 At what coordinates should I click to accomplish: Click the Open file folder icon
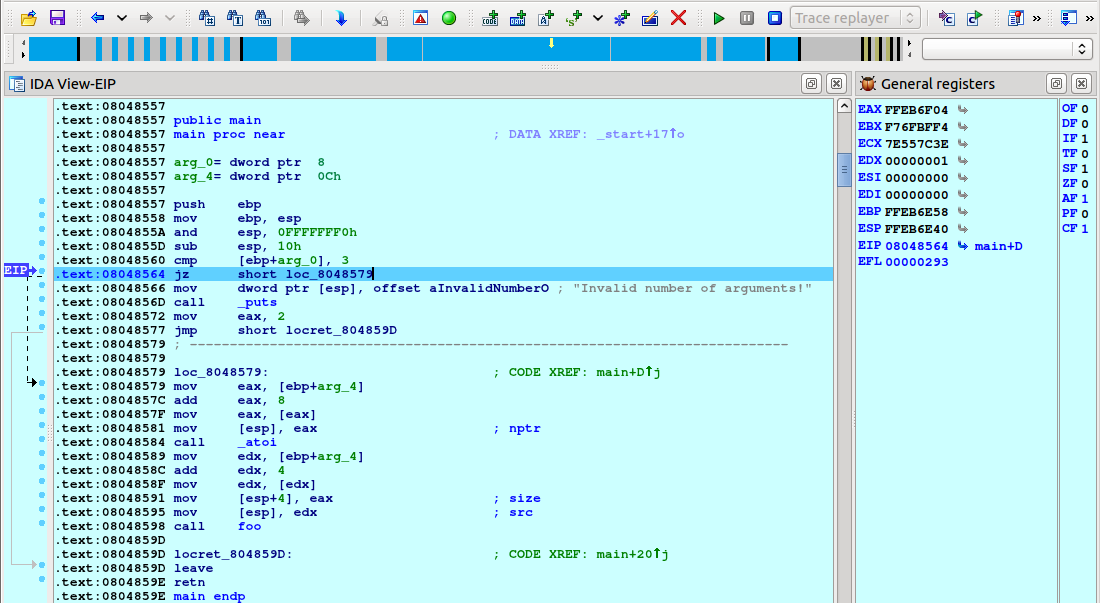click(x=29, y=18)
